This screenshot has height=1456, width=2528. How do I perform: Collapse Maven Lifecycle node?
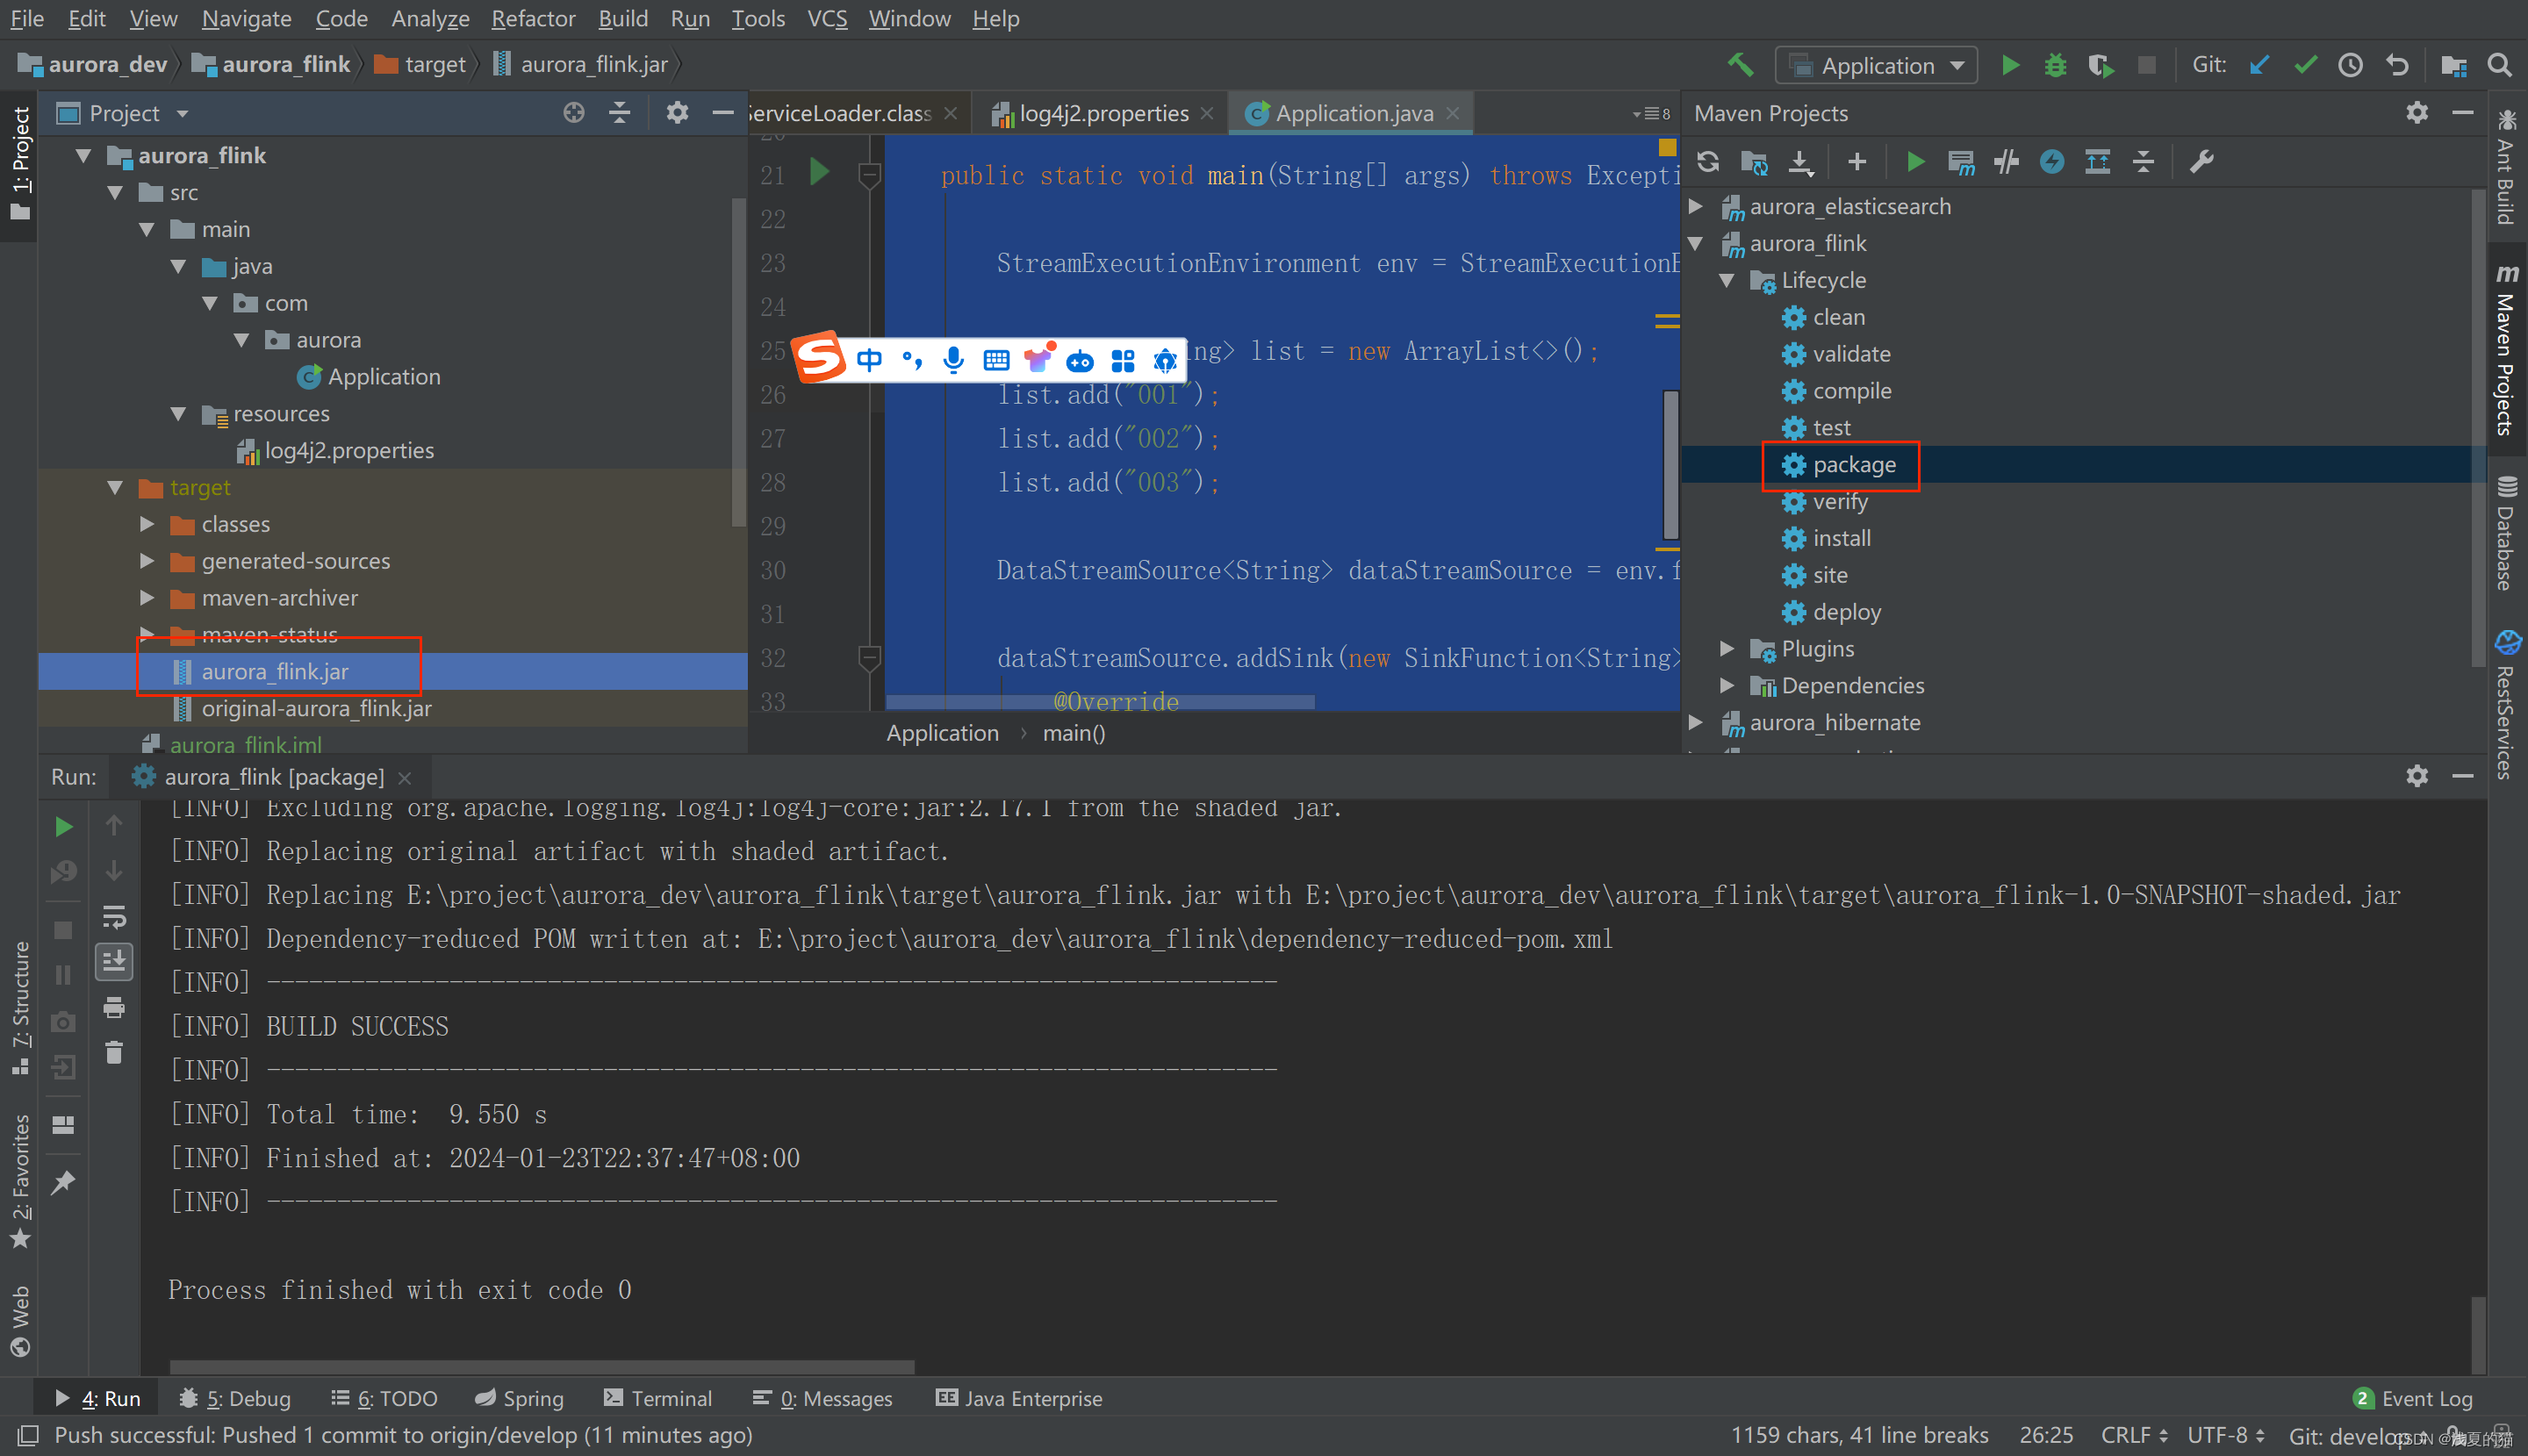(x=1727, y=281)
